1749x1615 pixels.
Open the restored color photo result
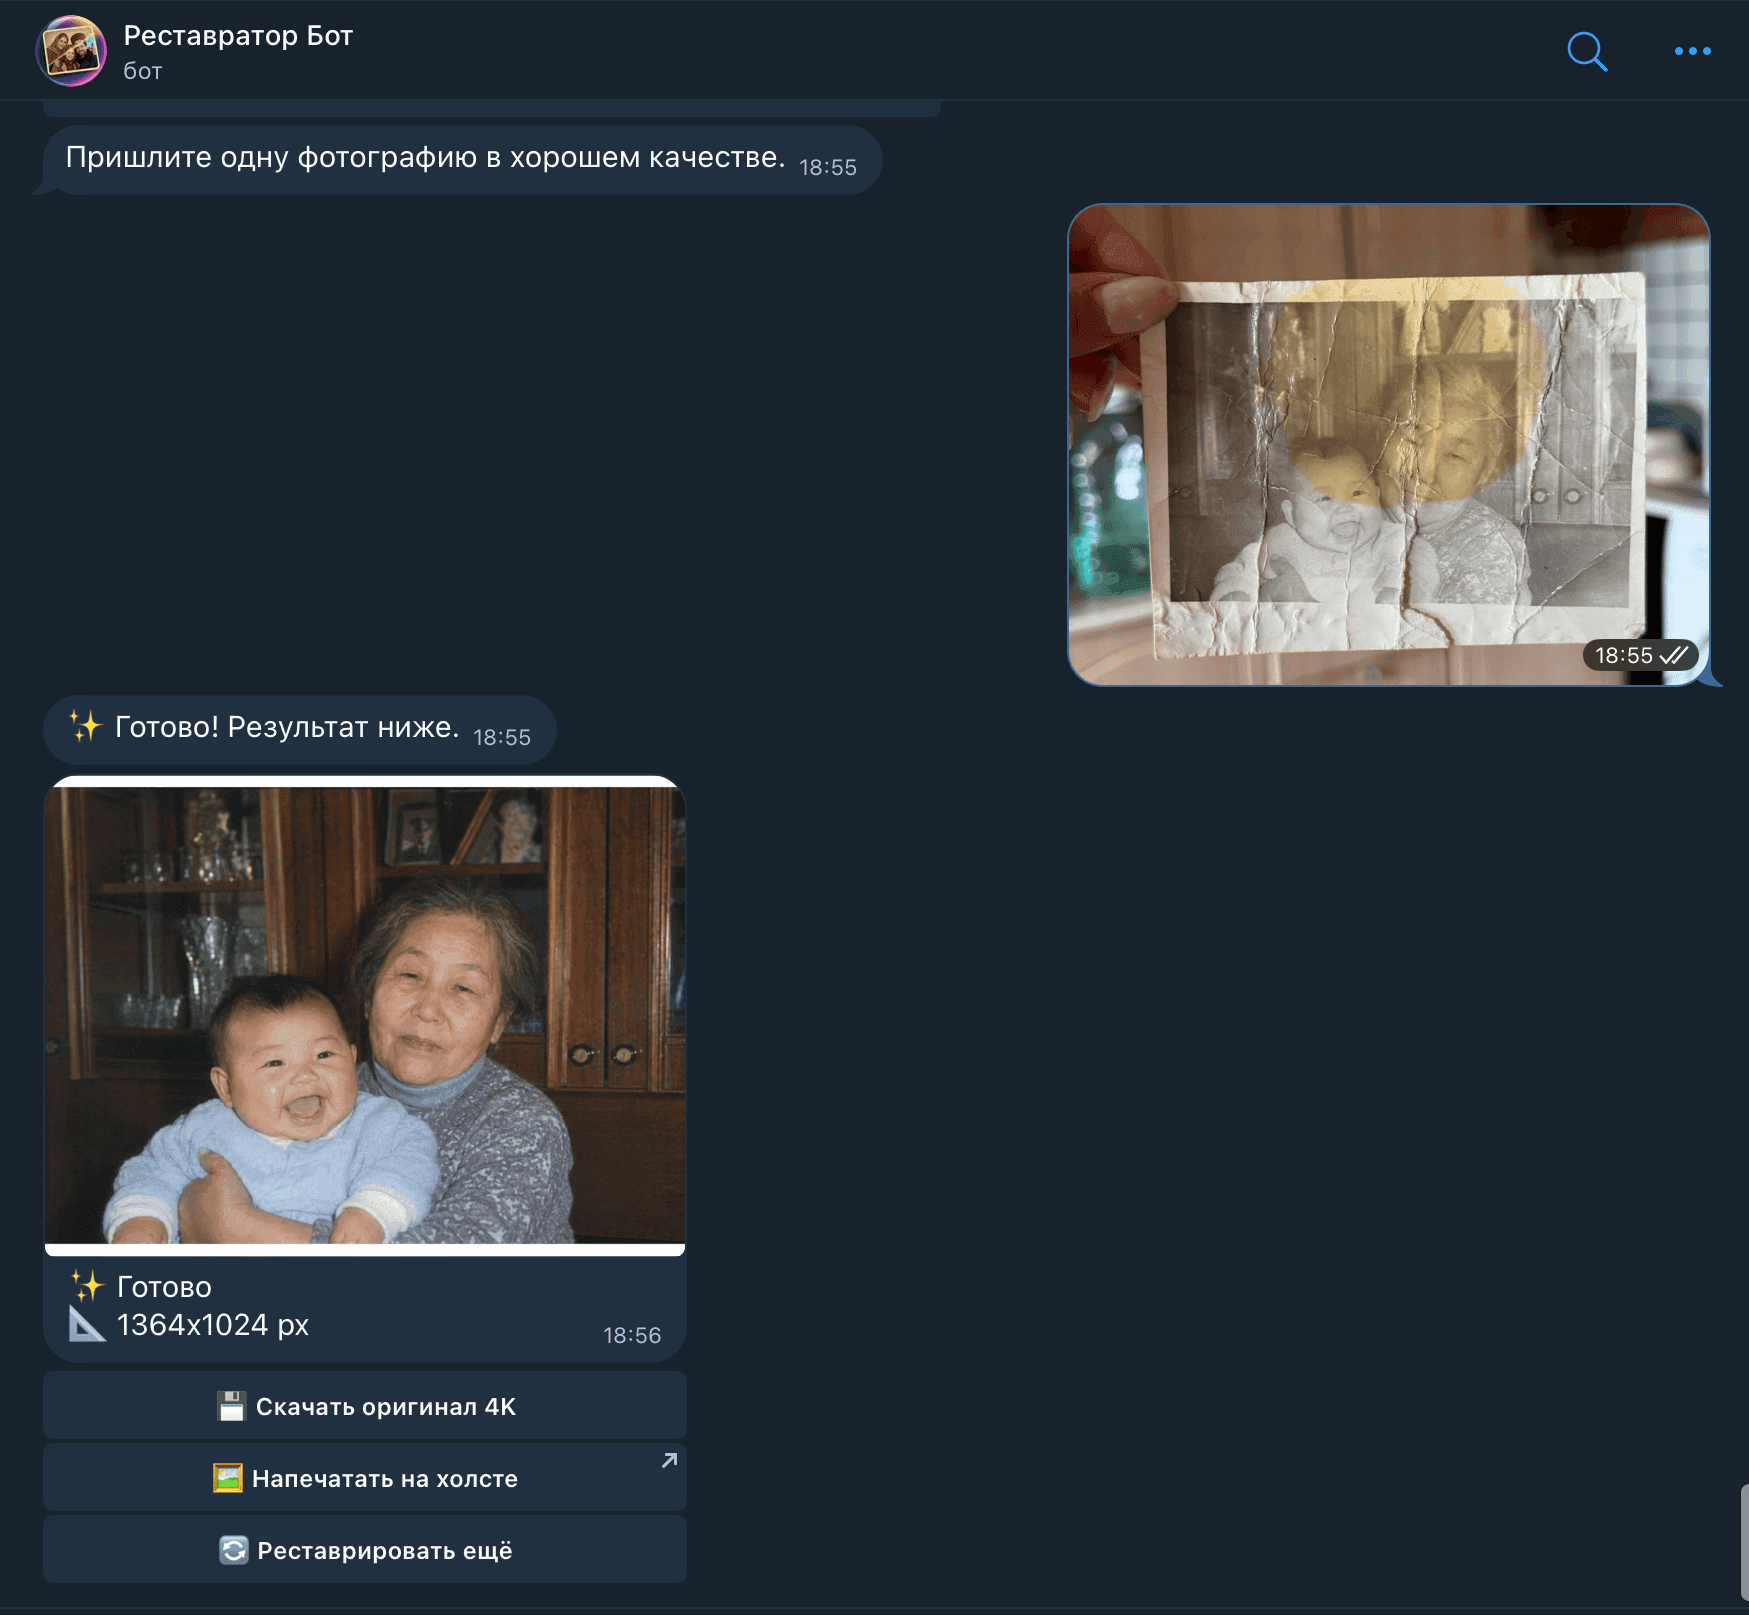(x=365, y=1015)
